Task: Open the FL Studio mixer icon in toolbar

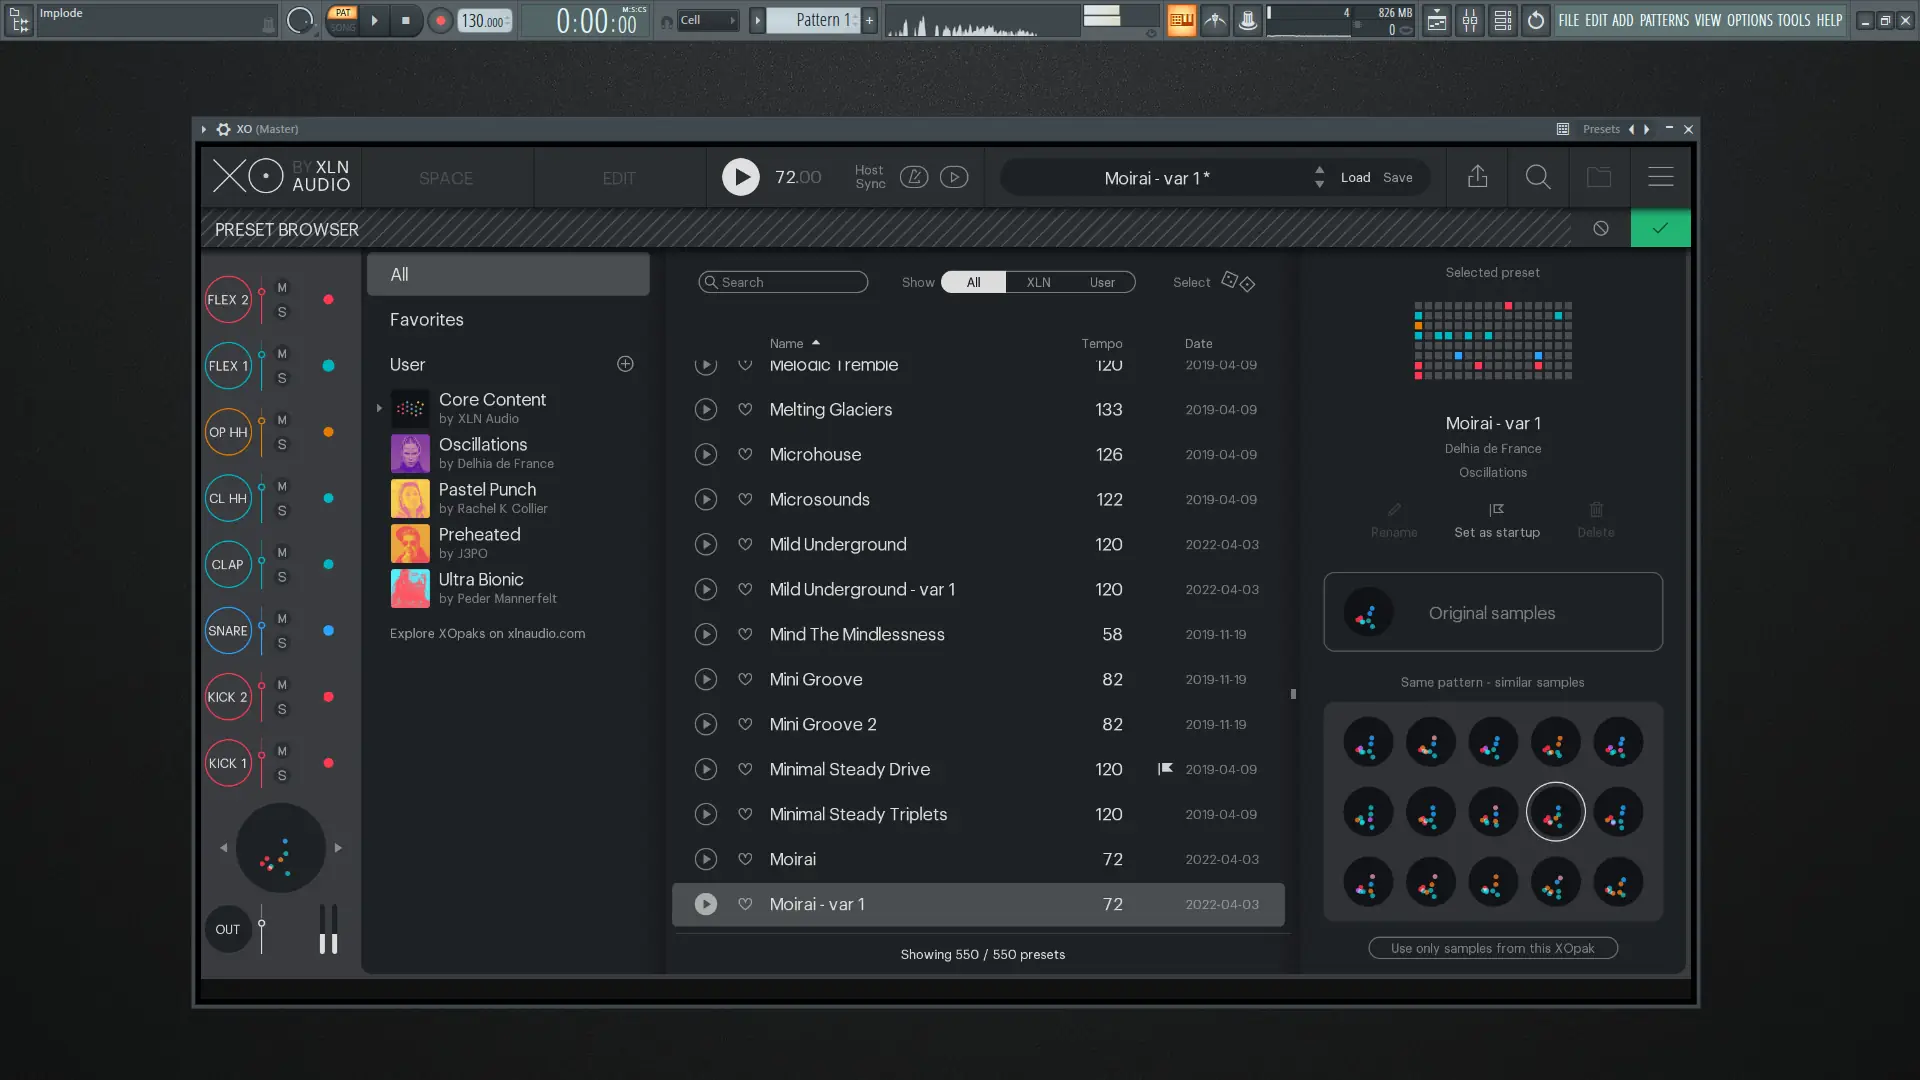Action: (x=1470, y=20)
